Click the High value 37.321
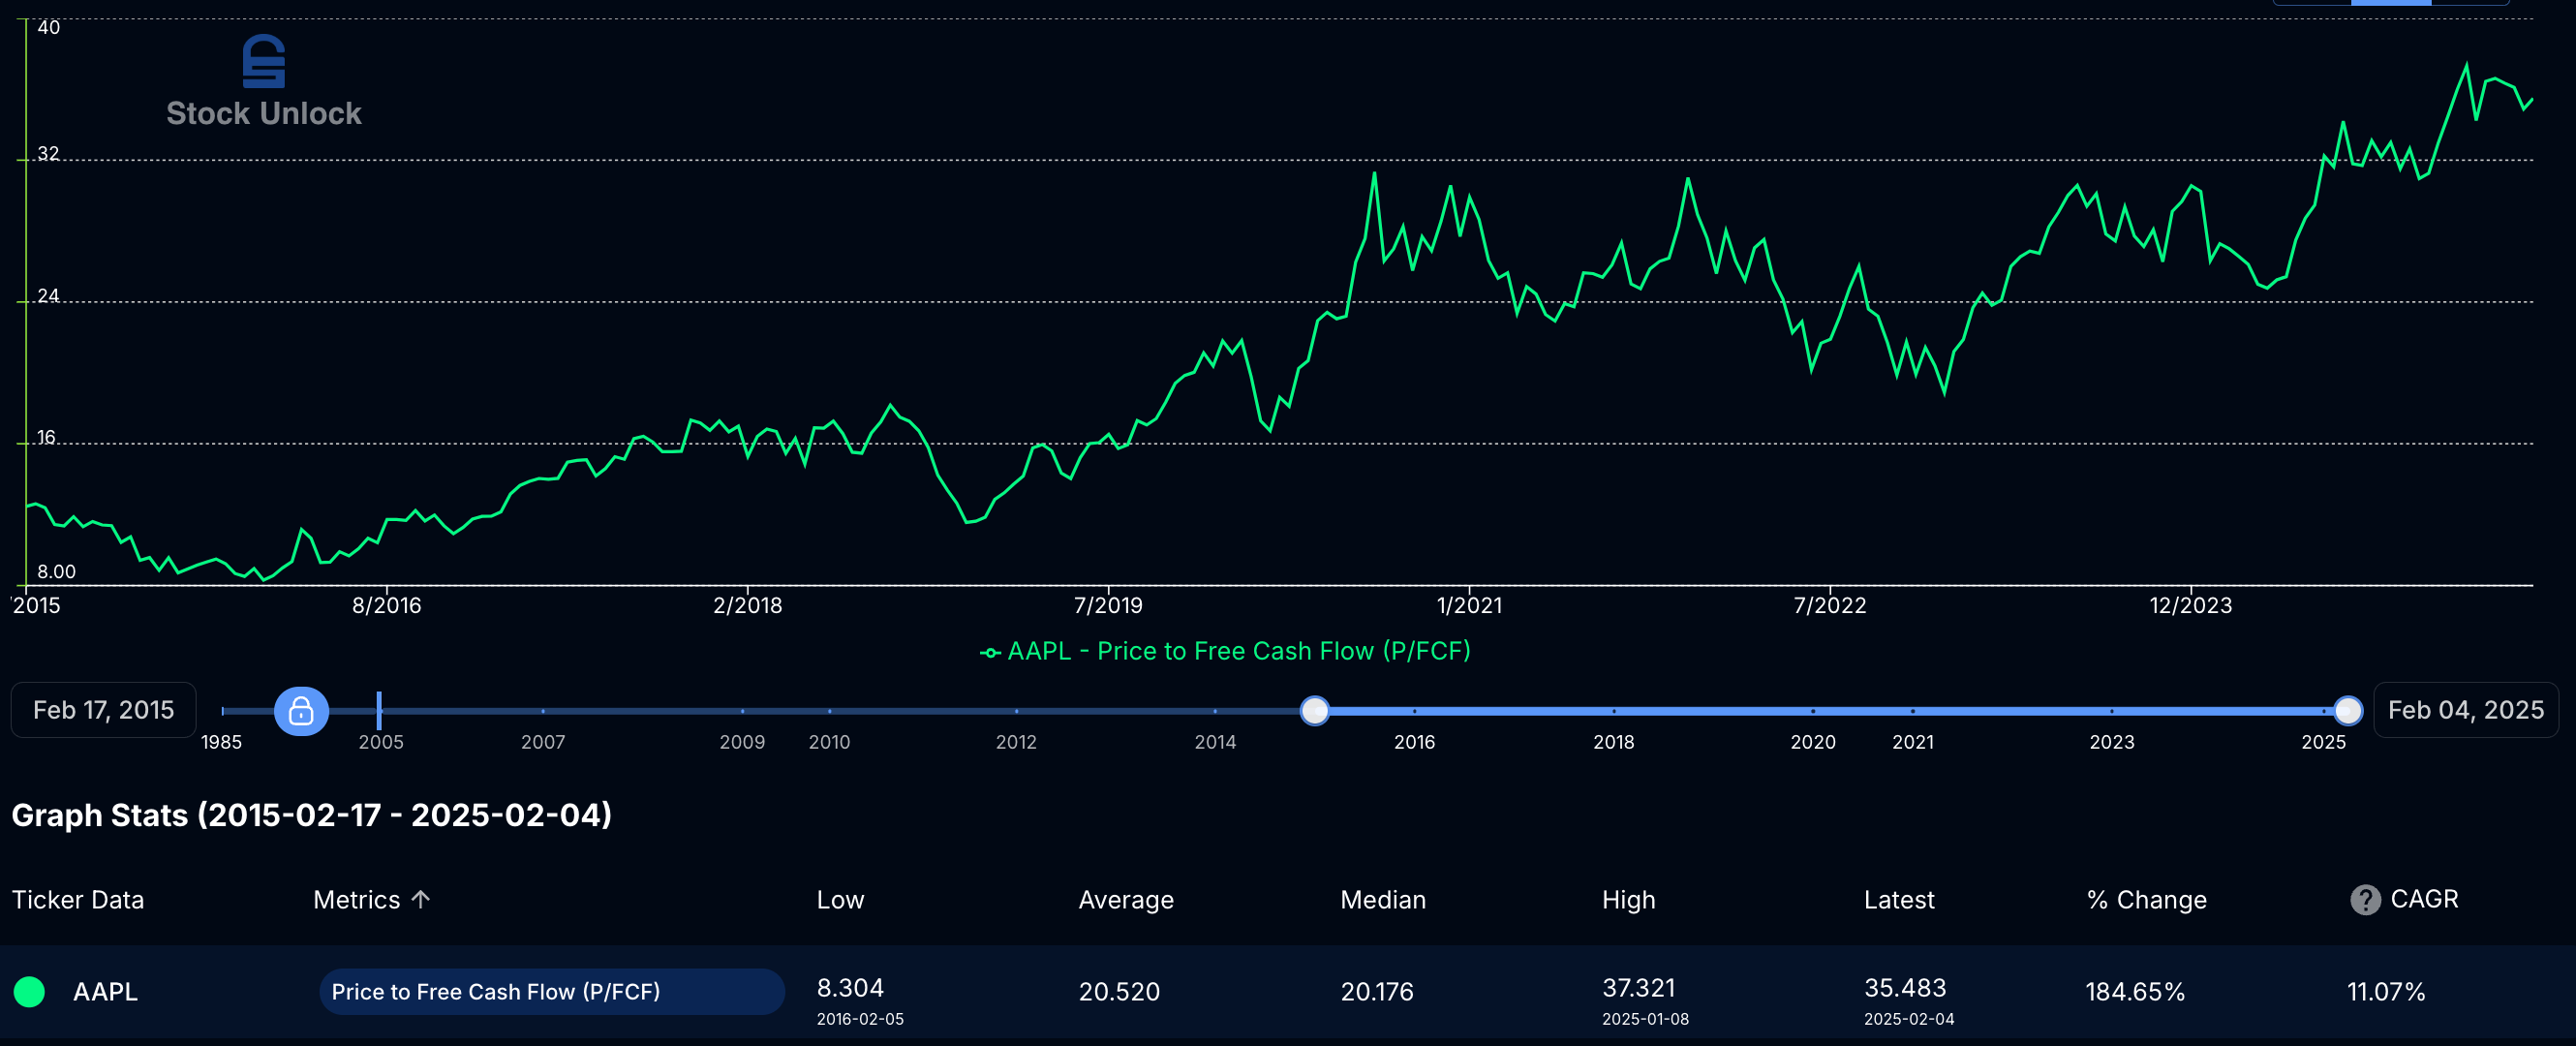 point(1637,987)
